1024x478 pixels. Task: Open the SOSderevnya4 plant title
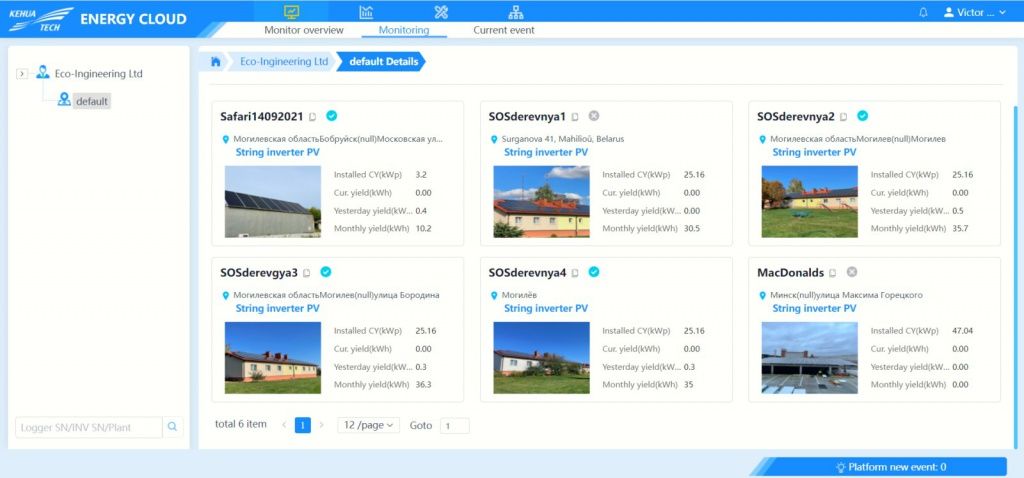pos(527,272)
